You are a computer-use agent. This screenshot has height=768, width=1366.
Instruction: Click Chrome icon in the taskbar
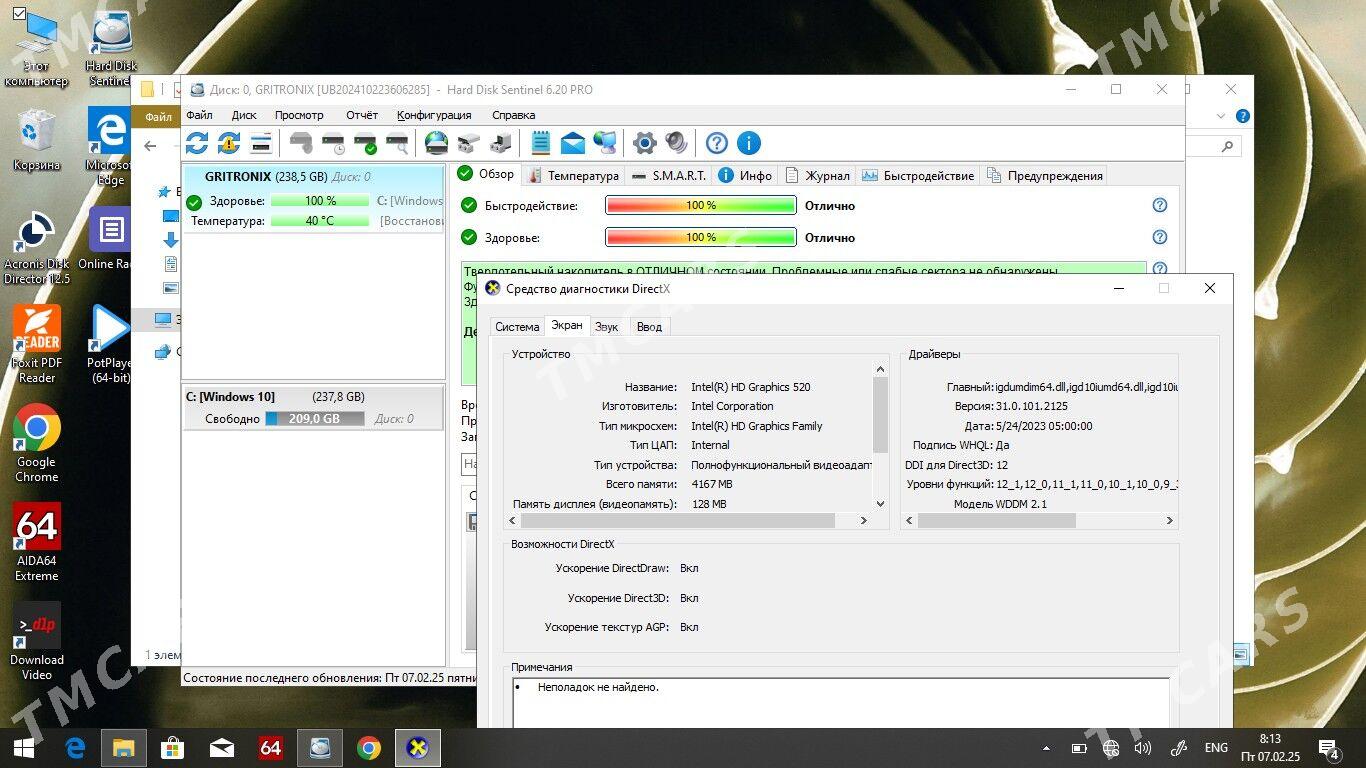(x=369, y=748)
